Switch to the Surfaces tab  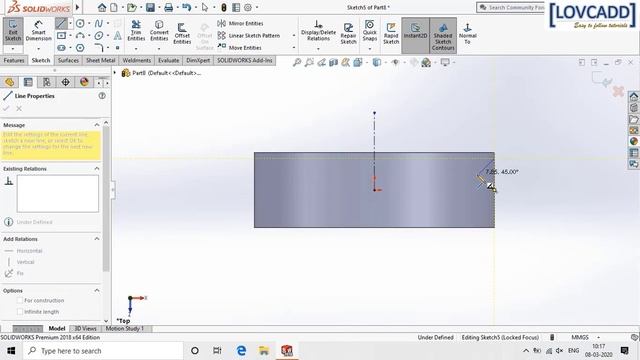pos(68,60)
